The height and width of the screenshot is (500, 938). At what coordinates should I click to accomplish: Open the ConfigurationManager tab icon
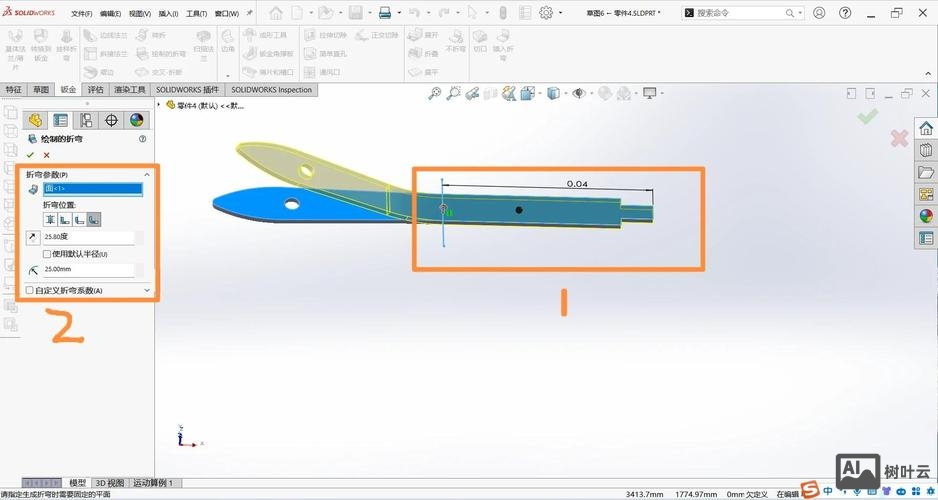[x=86, y=120]
